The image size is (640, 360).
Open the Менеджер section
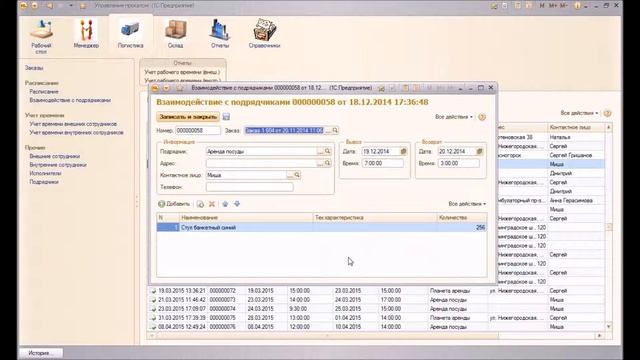click(x=86, y=33)
